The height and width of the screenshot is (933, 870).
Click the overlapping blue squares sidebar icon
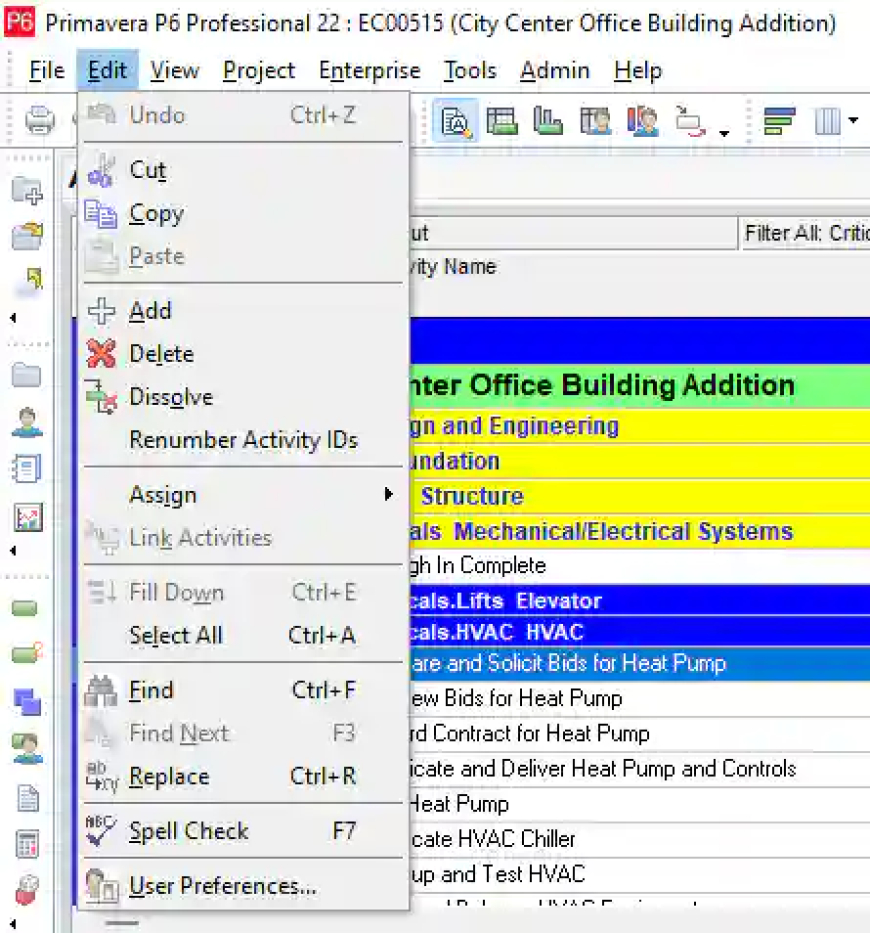click(x=27, y=702)
